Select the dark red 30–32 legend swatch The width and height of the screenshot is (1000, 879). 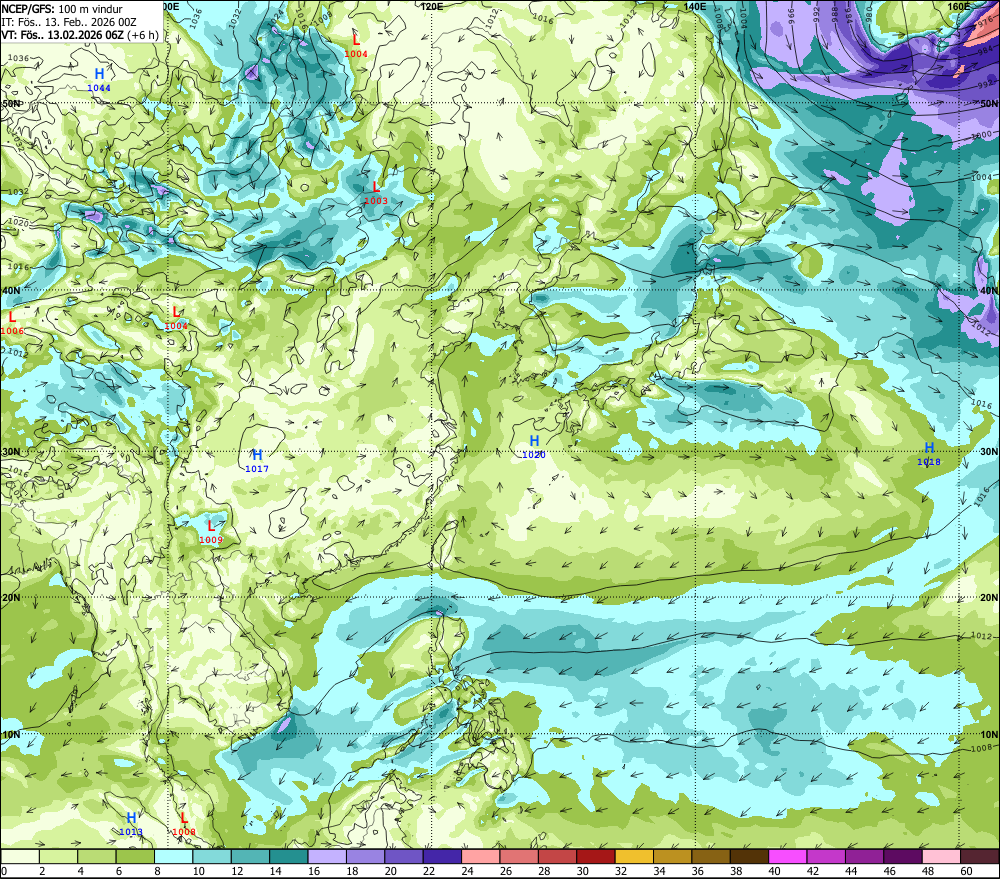pyautogui.click(x=596, y=856)
